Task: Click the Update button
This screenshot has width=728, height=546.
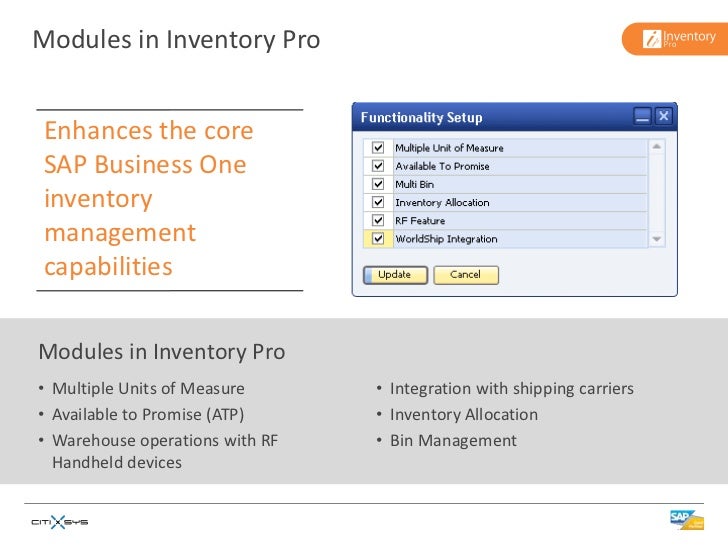Action: point(395,275)
